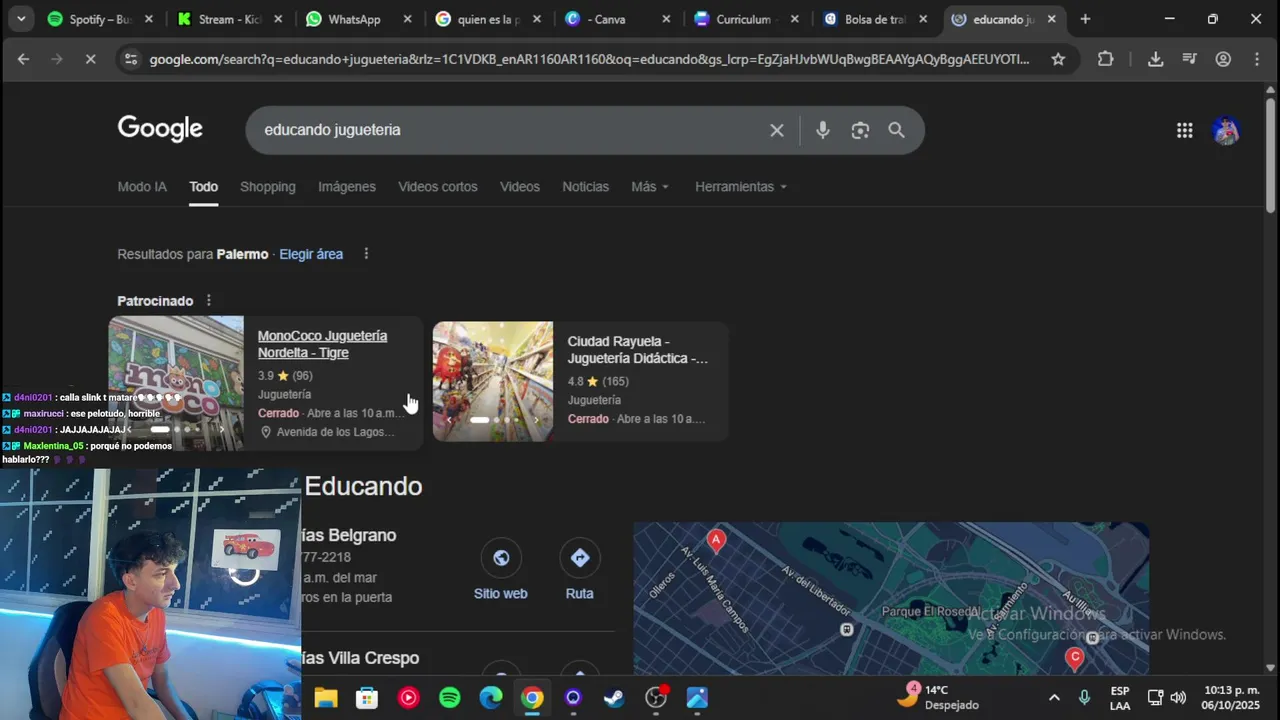Switch to Modo IA tab

142,187
